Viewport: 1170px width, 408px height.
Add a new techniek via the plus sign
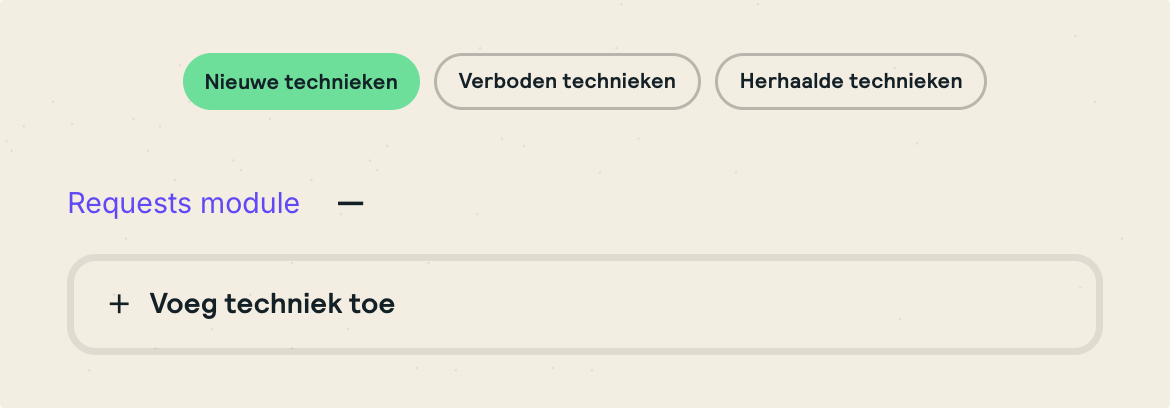pos(119,304)
